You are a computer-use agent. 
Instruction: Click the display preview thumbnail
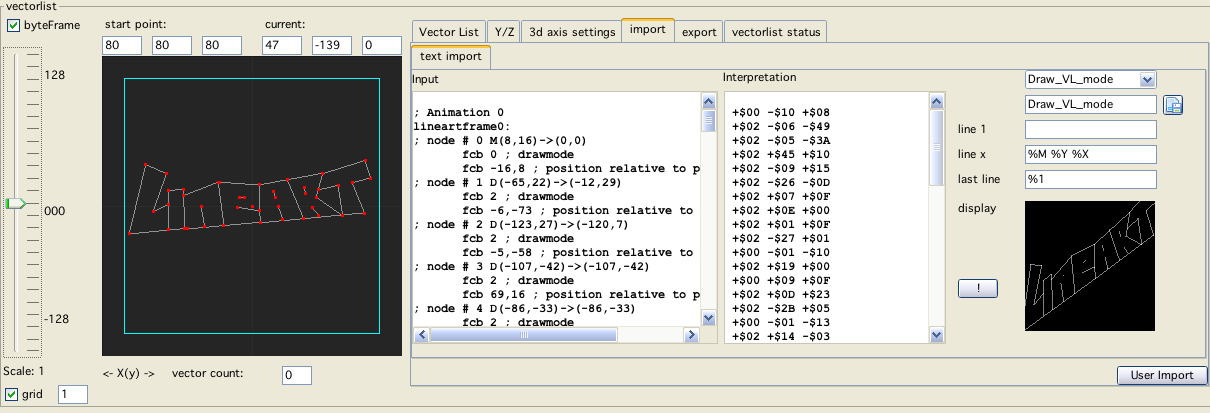1090,265
